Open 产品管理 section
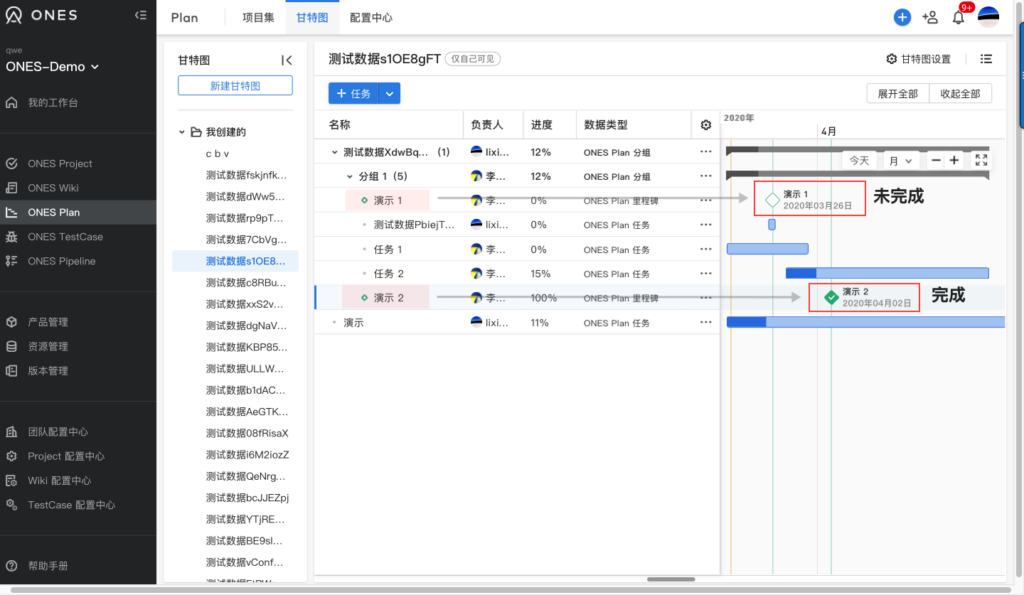This screenshot has height=595, width=1024. [47, 322]
